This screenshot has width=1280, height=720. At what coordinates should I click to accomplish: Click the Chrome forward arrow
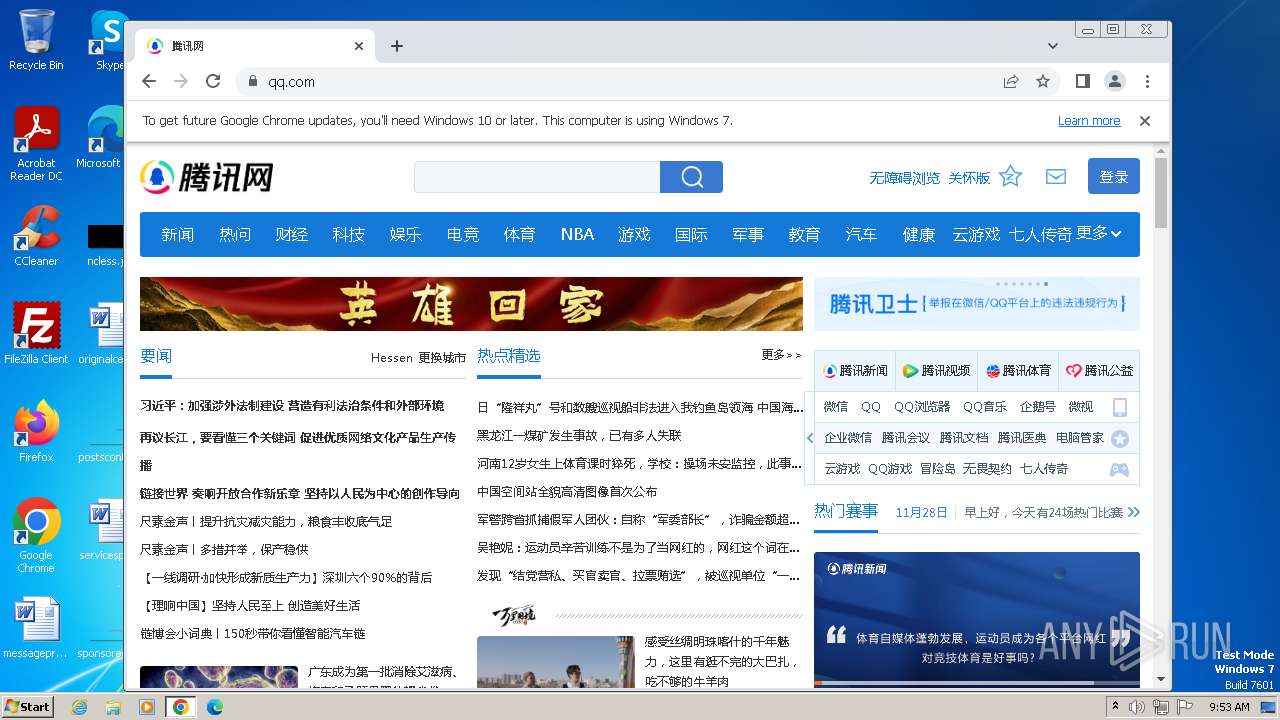(181, 81)
